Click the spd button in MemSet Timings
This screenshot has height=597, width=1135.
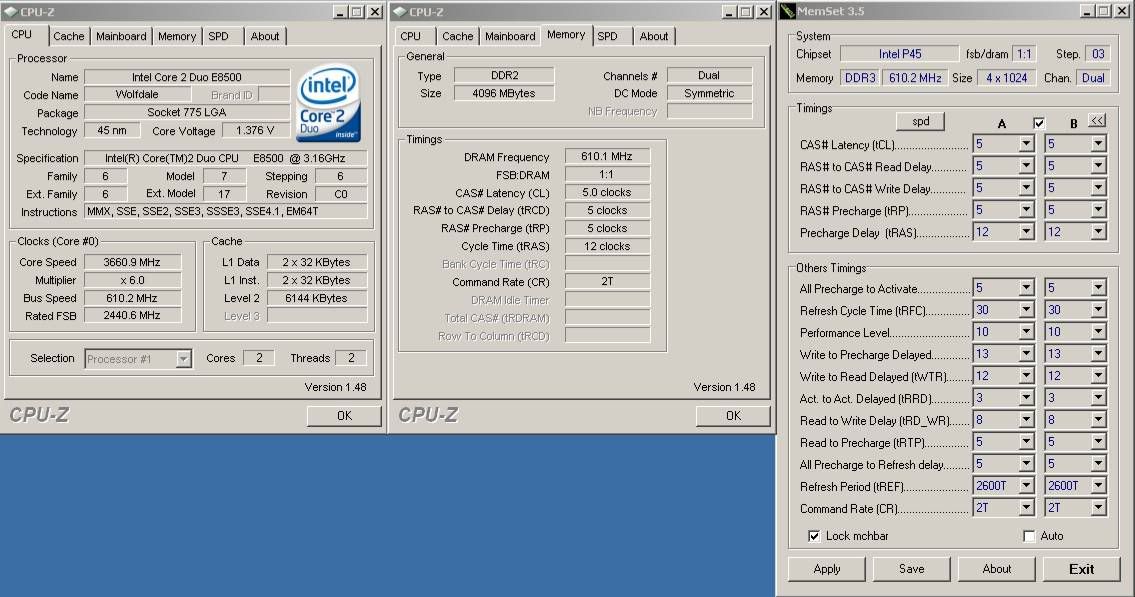point(920,122)
